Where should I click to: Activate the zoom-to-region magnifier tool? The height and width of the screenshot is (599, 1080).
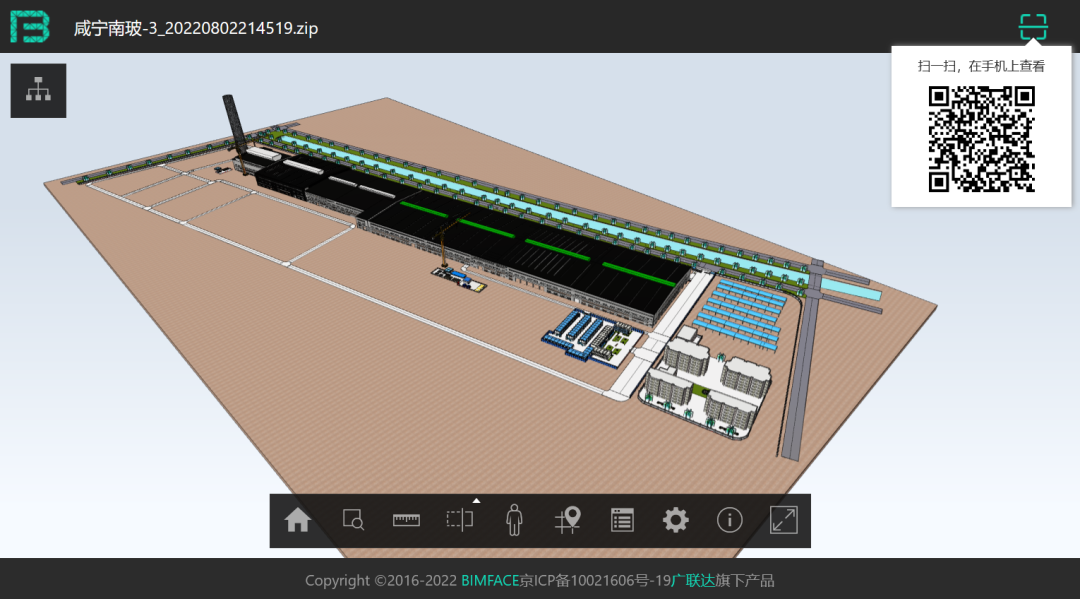click(351, 520)
